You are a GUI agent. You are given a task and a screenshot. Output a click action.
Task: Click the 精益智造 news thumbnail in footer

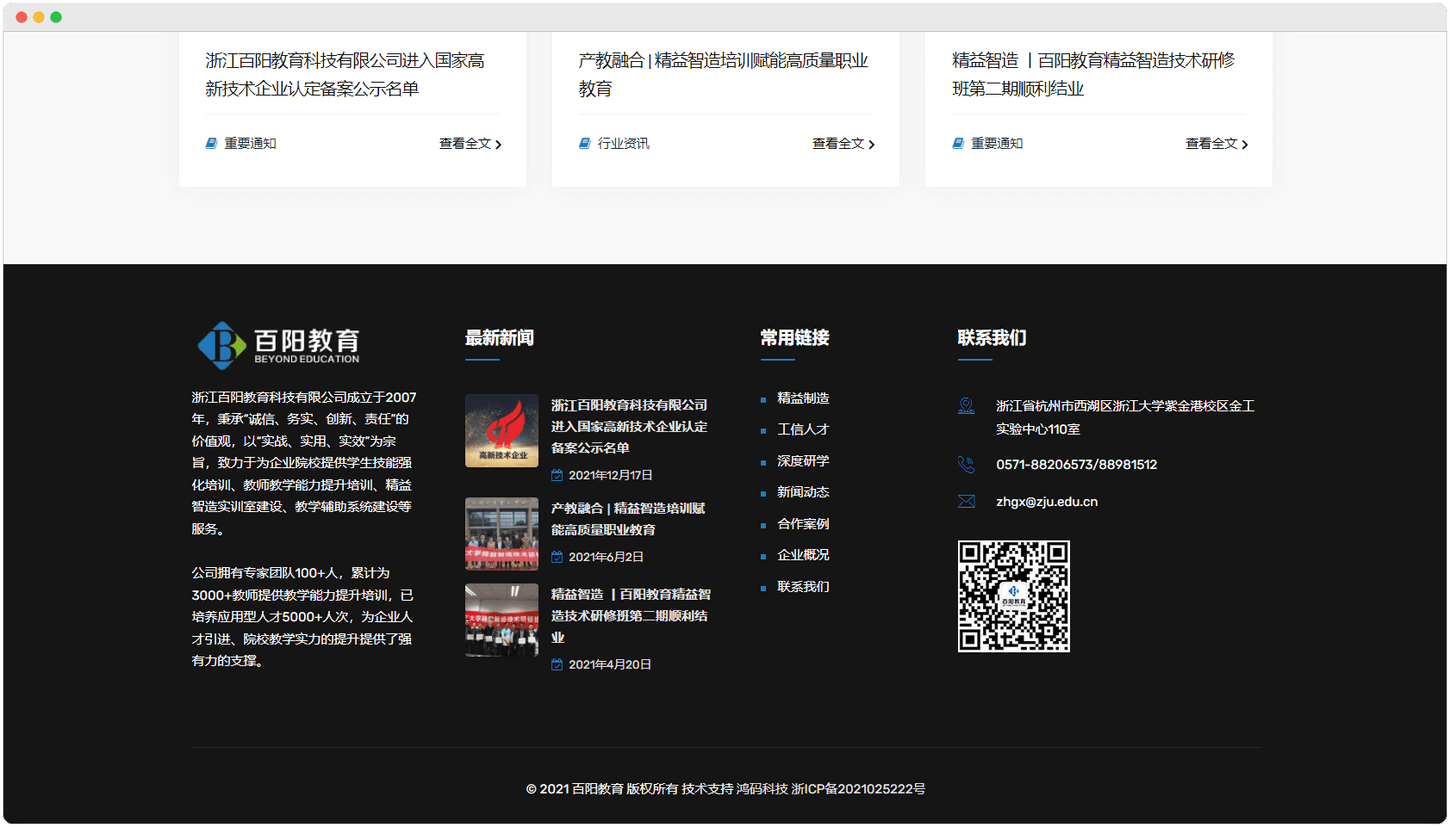point(501,620)
